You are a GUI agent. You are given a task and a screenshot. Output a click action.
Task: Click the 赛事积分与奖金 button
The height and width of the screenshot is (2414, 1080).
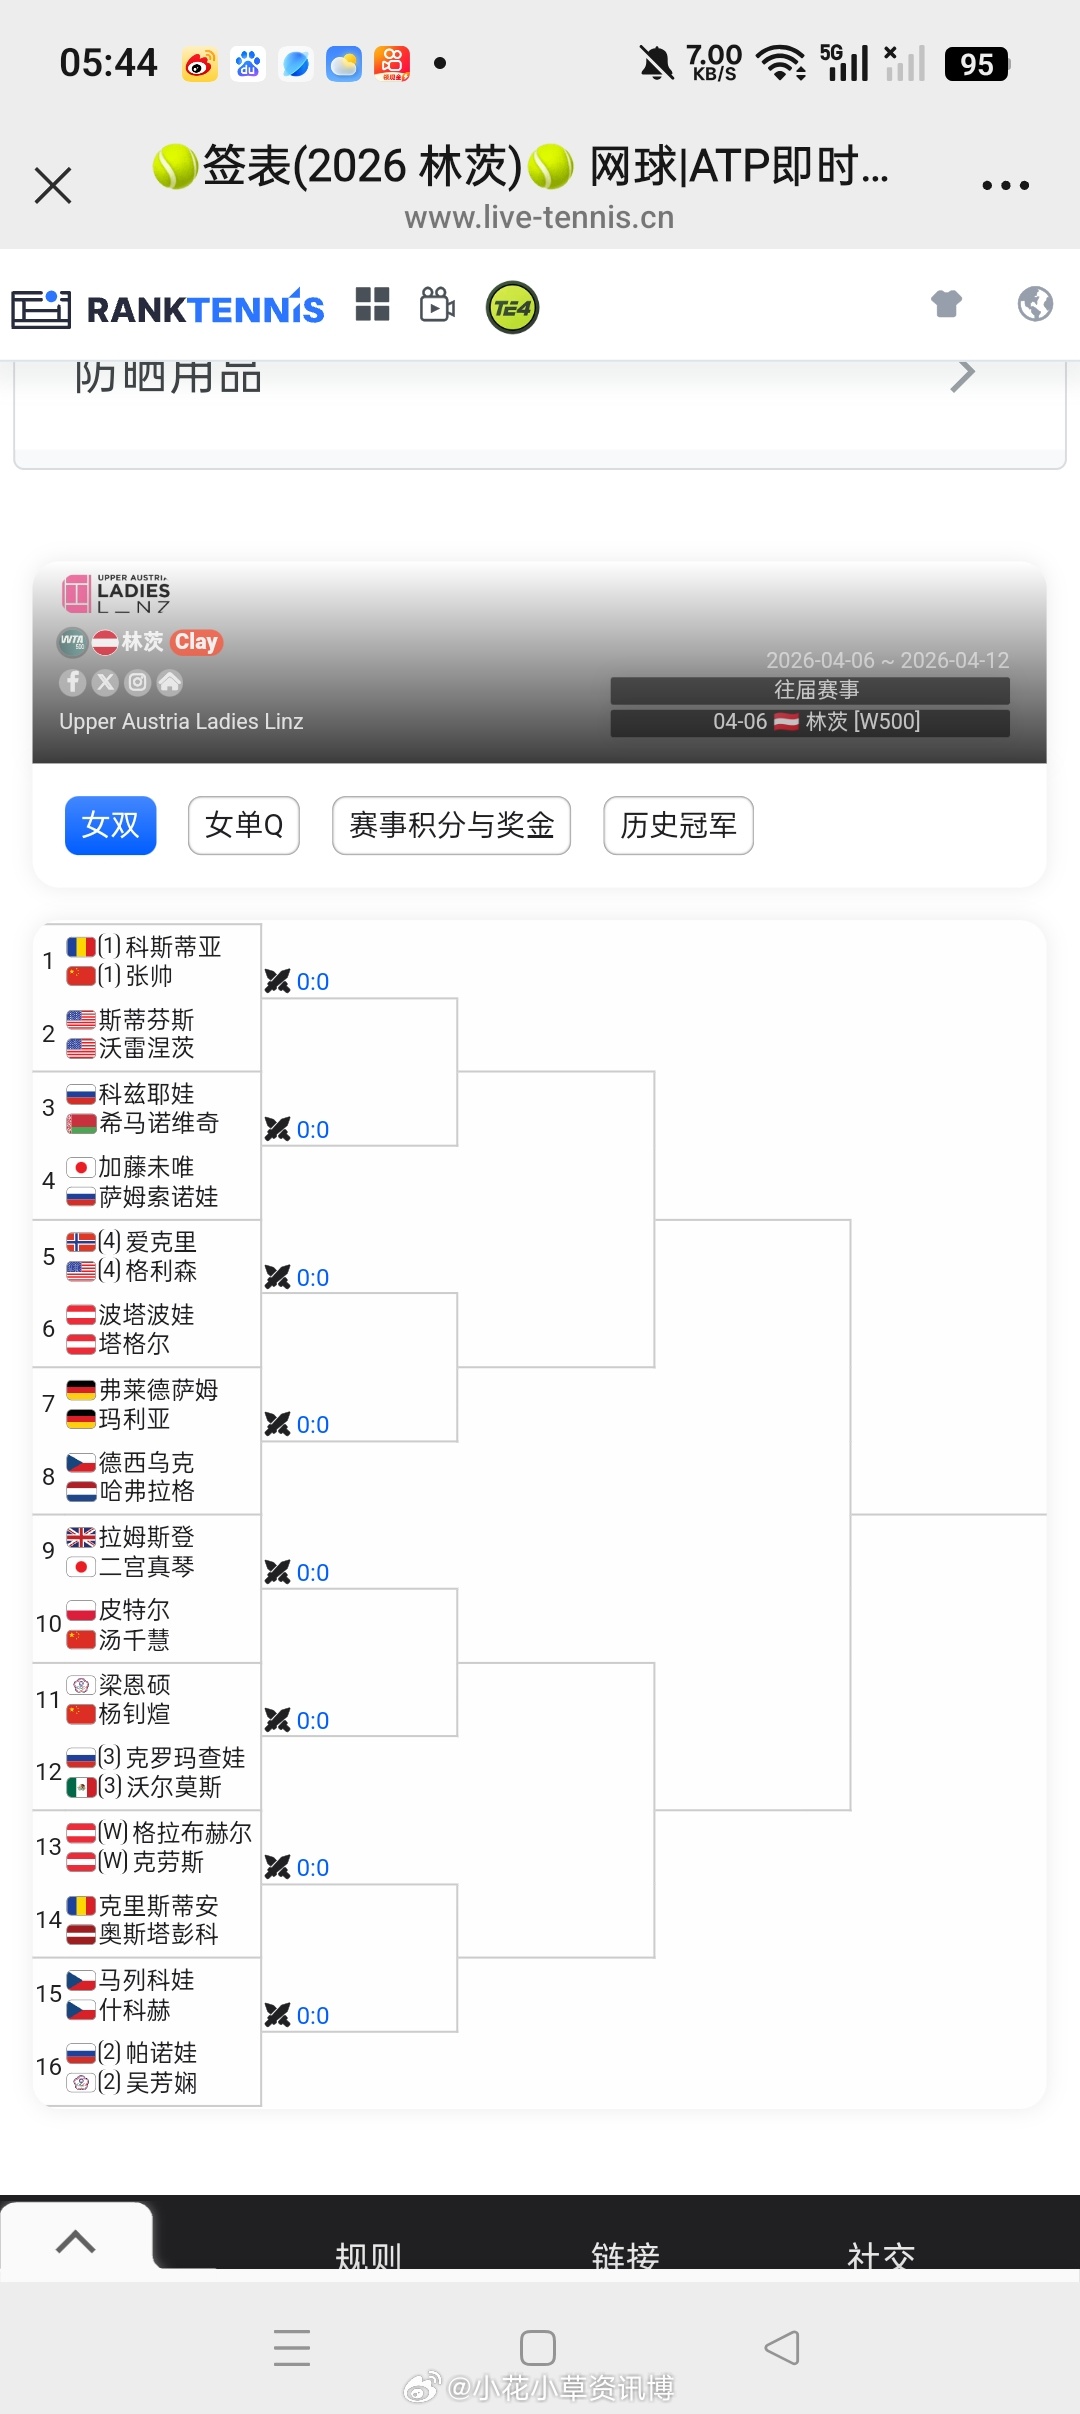click(x=451, y=825)
